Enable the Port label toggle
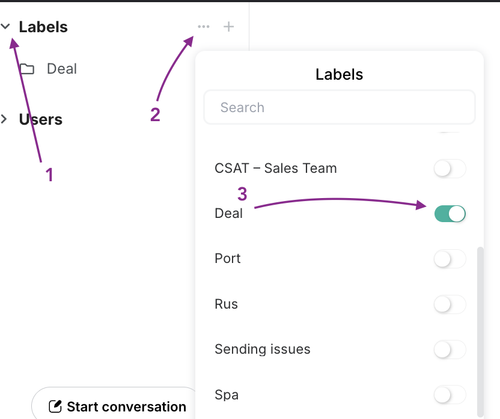 [450, 259]
